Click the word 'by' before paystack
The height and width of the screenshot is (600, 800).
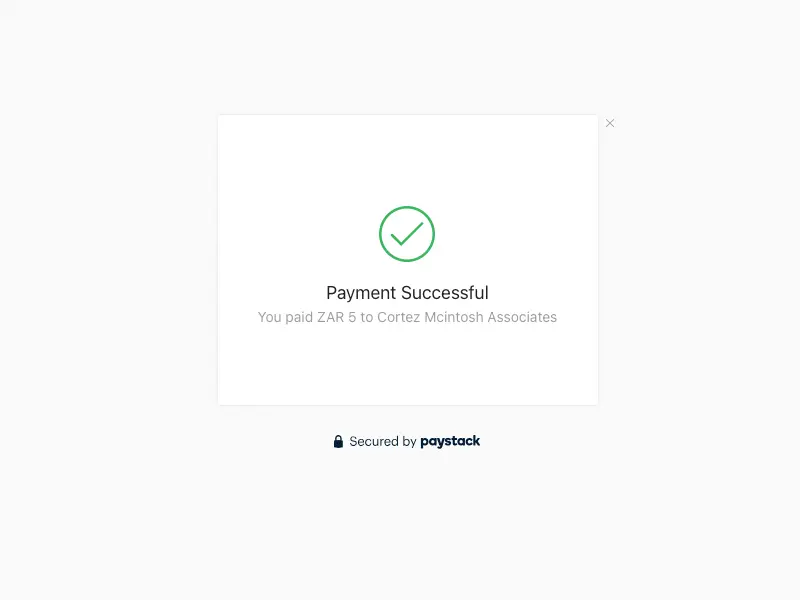tap(410, 442)
